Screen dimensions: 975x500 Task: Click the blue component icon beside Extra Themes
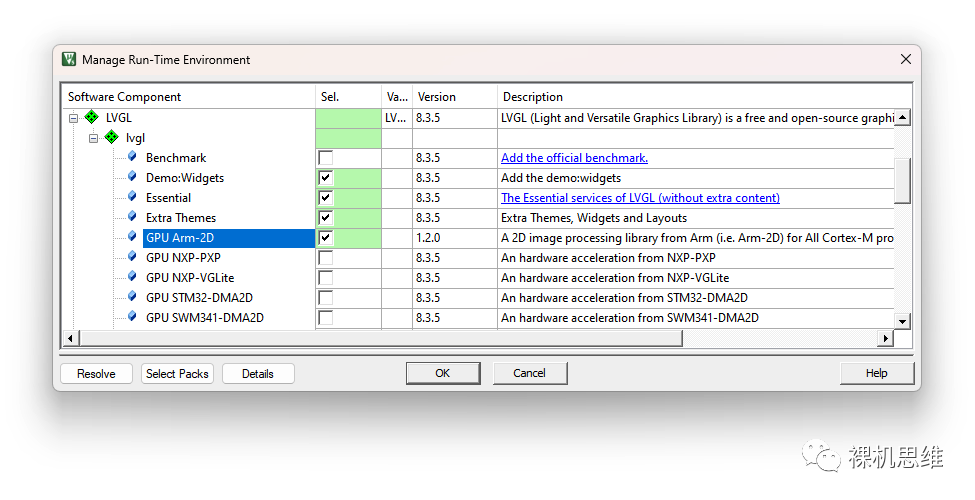[x=132, y=216]
